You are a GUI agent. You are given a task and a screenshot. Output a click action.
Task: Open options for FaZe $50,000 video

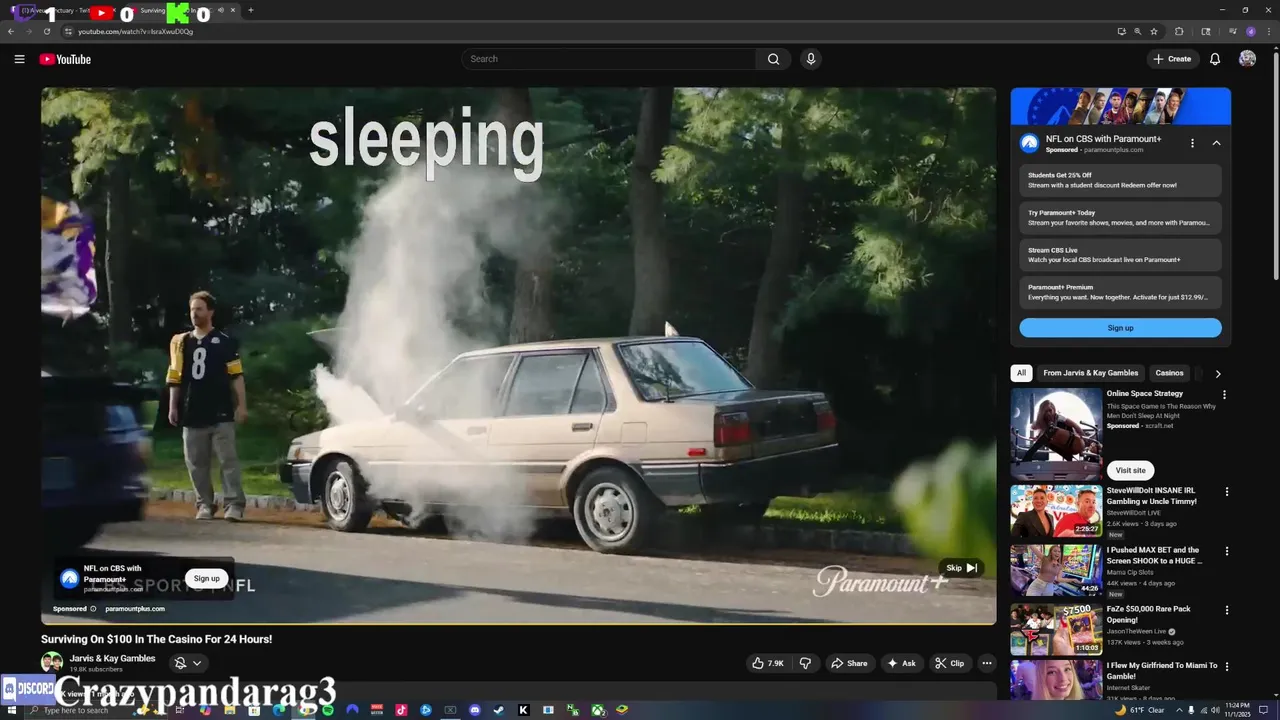pyautogui.click(x=1227, y=610)
